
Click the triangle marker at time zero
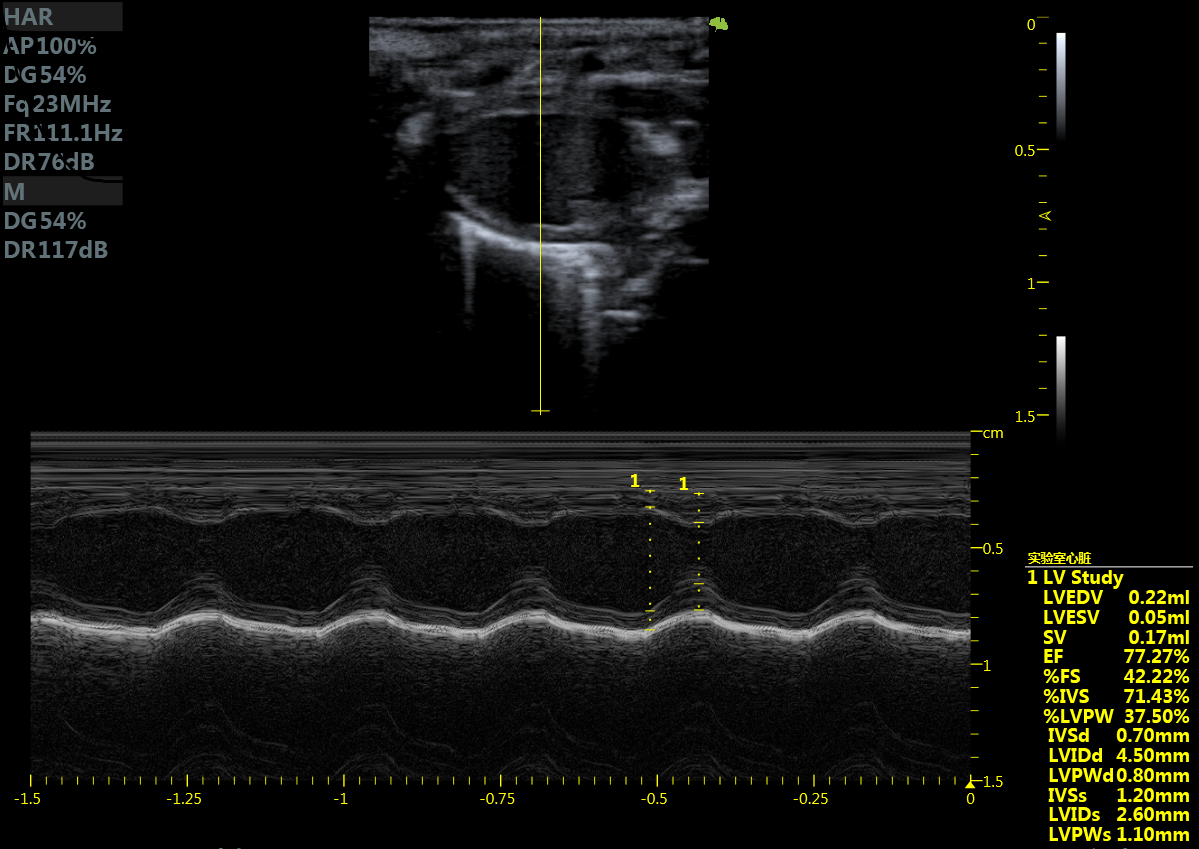tap(969, 783)
